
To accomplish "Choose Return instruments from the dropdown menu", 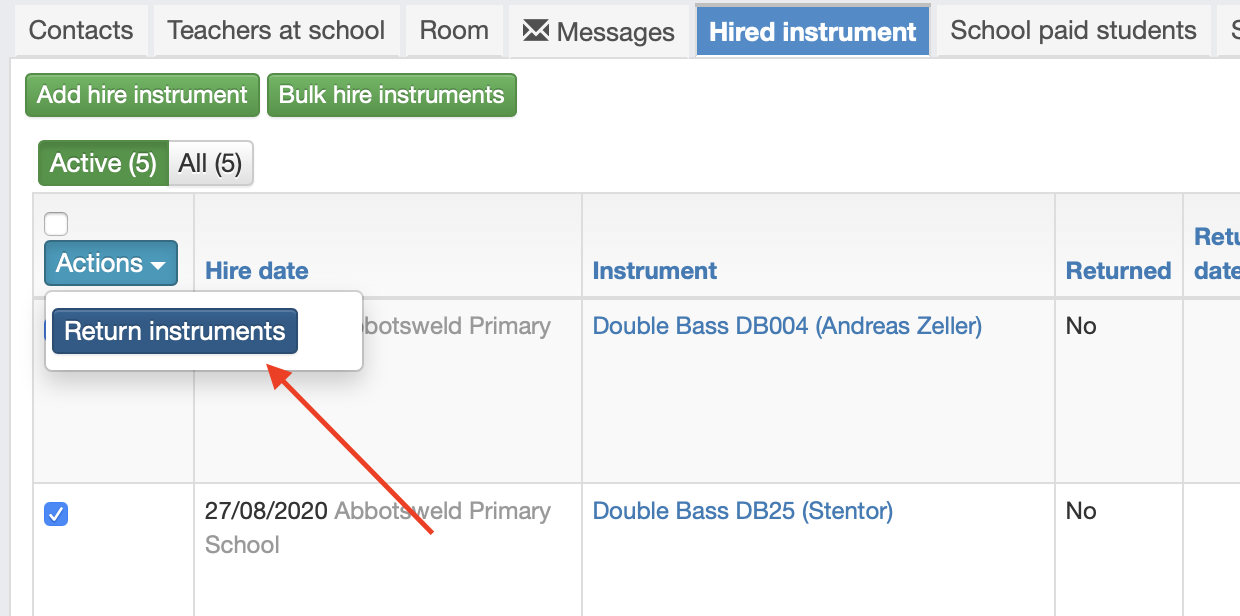I will point(175,331).
